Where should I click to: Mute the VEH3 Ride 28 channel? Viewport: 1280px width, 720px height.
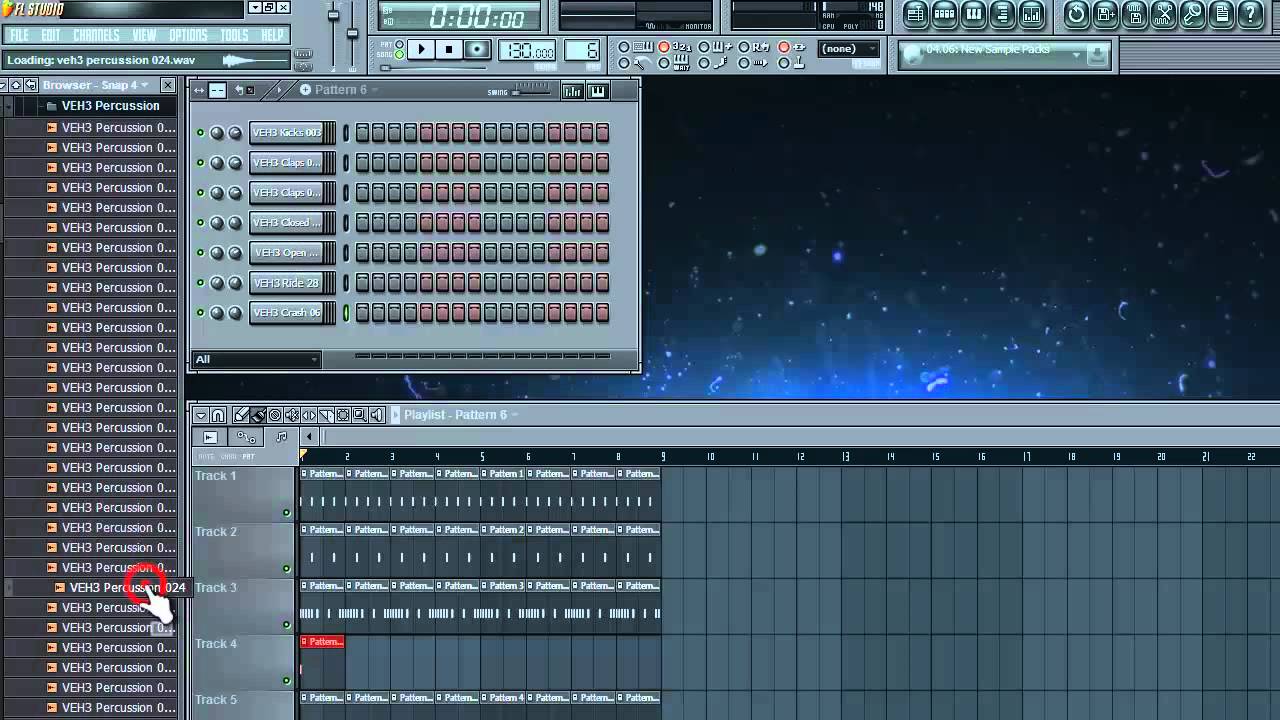pyautogui.click(x=200, y=283)
